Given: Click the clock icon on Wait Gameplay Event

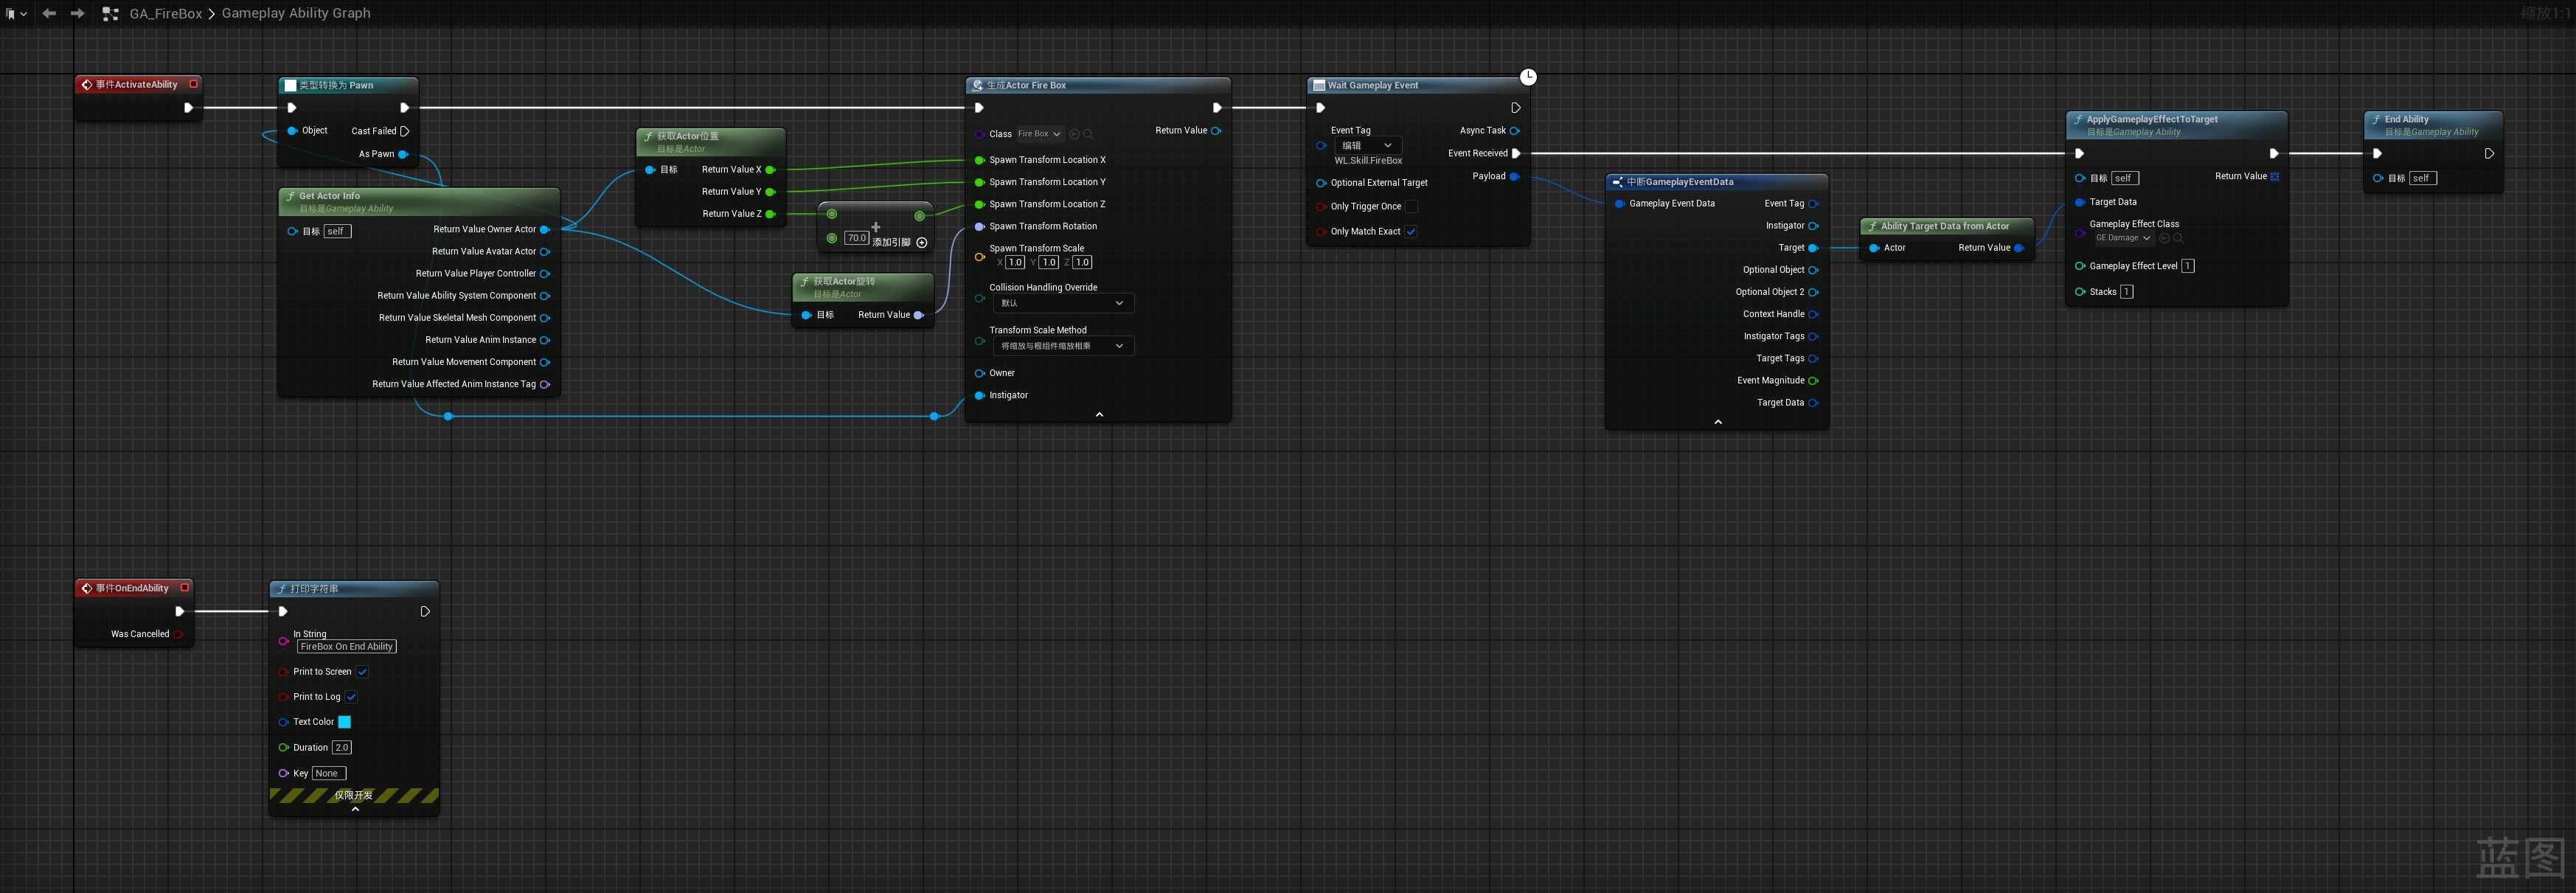Looking at the screenshot, I should (1528, 77).
